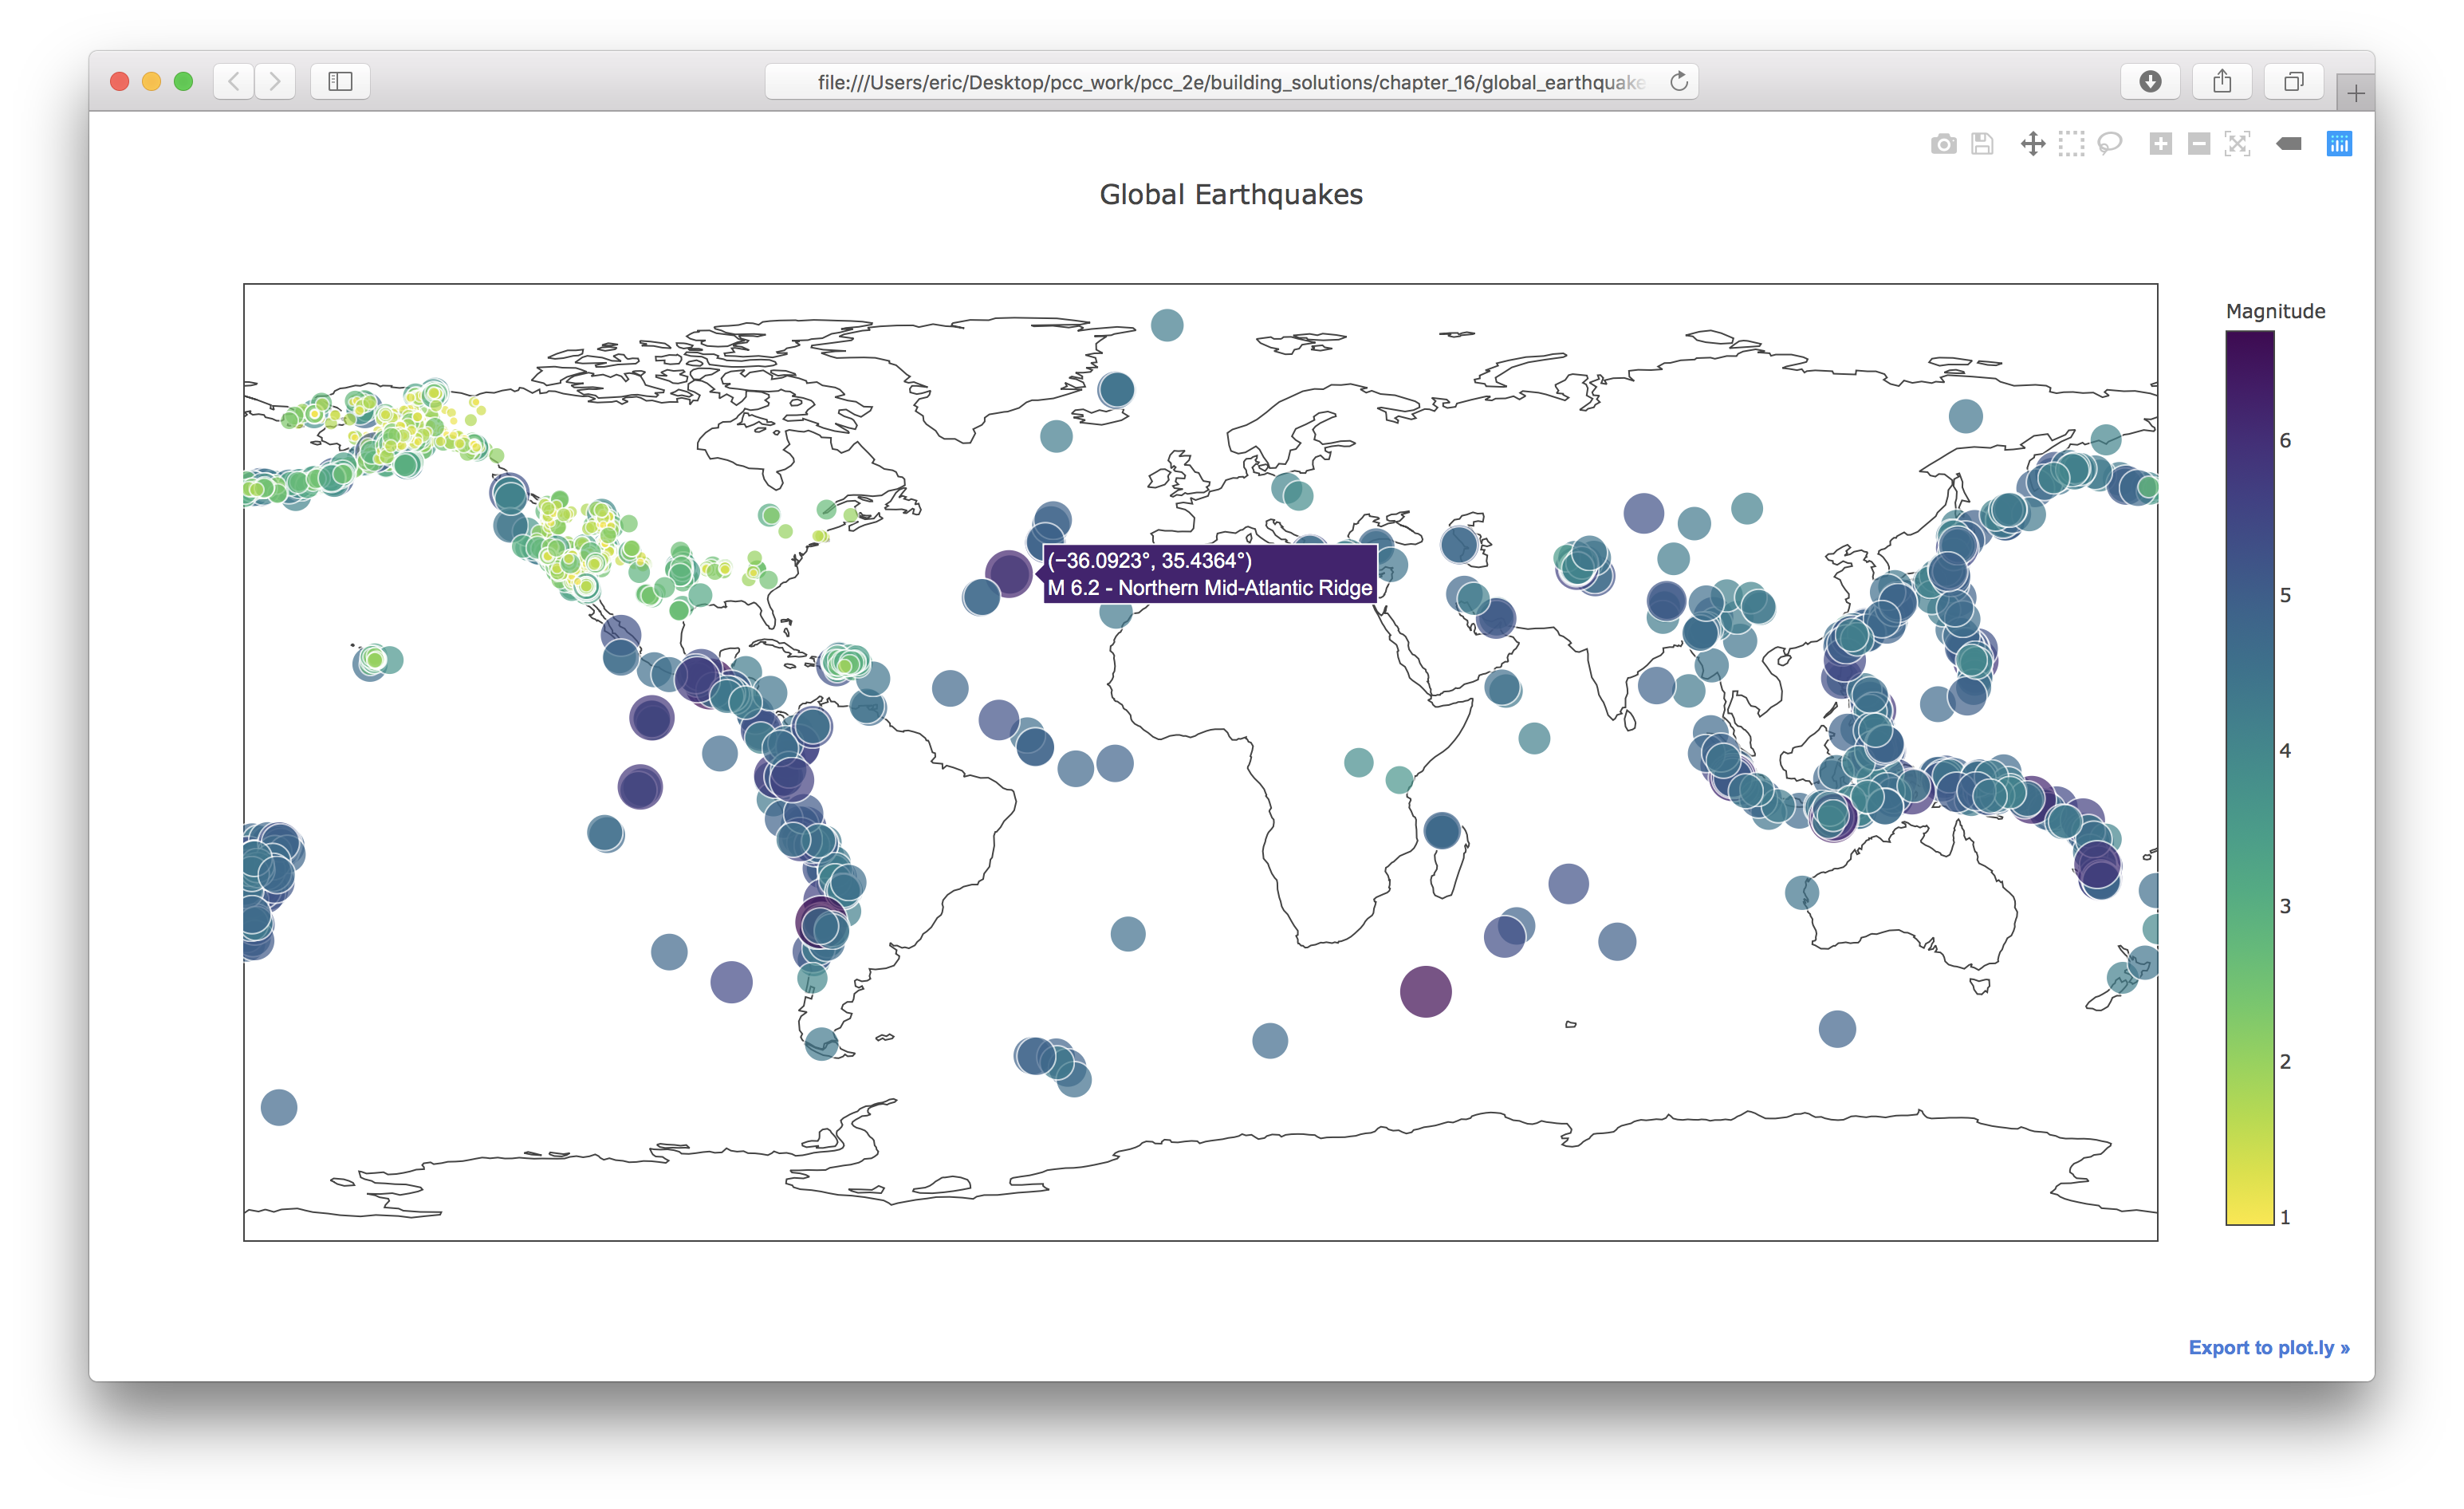Activate the Box Select tool
The height and width of the screenshot is (1509, 2464).
[2071, 144]
